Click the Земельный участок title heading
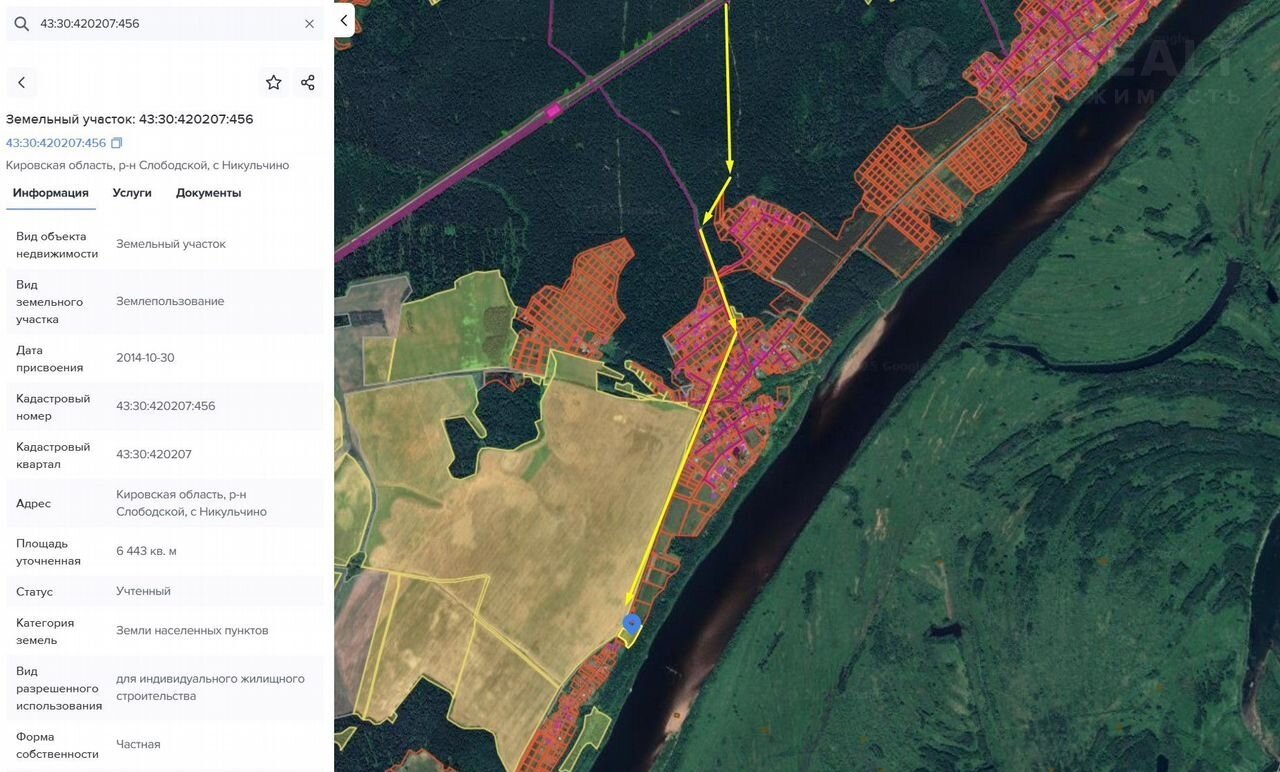 130,119
